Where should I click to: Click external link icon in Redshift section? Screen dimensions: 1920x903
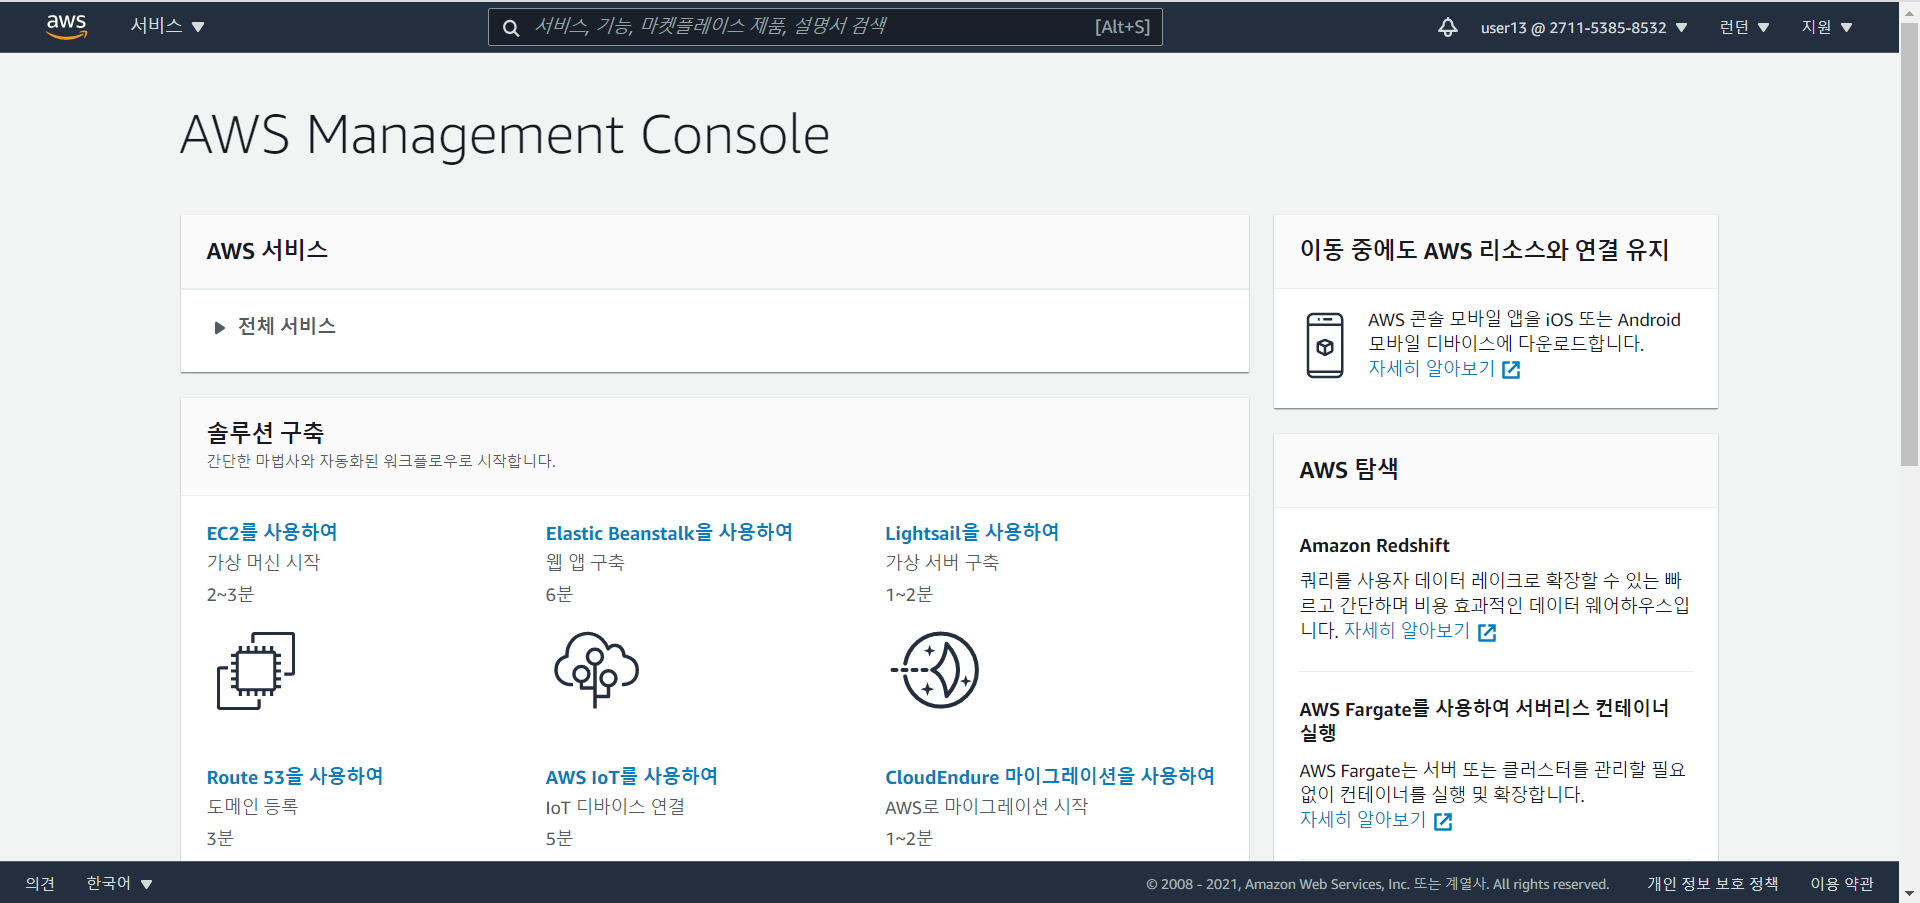tap(1487, 632)
